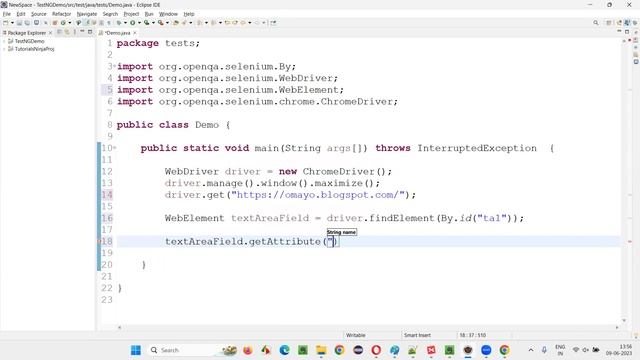Screen dimensions: 640x360
Task: Click the Save toolbar icon
Action: click(x=19, y=23)
